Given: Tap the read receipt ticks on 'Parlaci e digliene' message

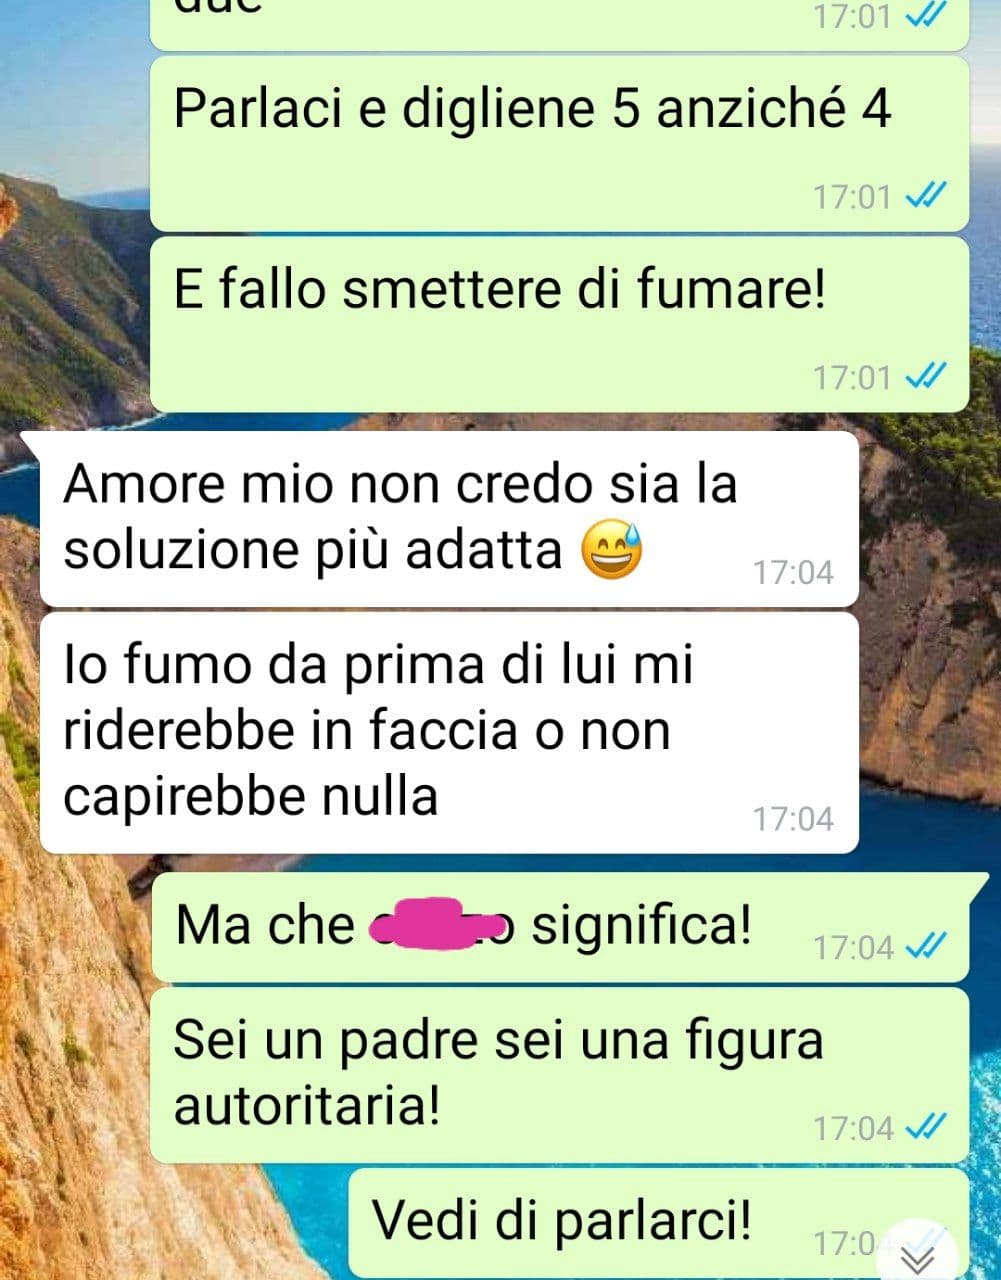Looking at the screenshot, I should 925,197.
